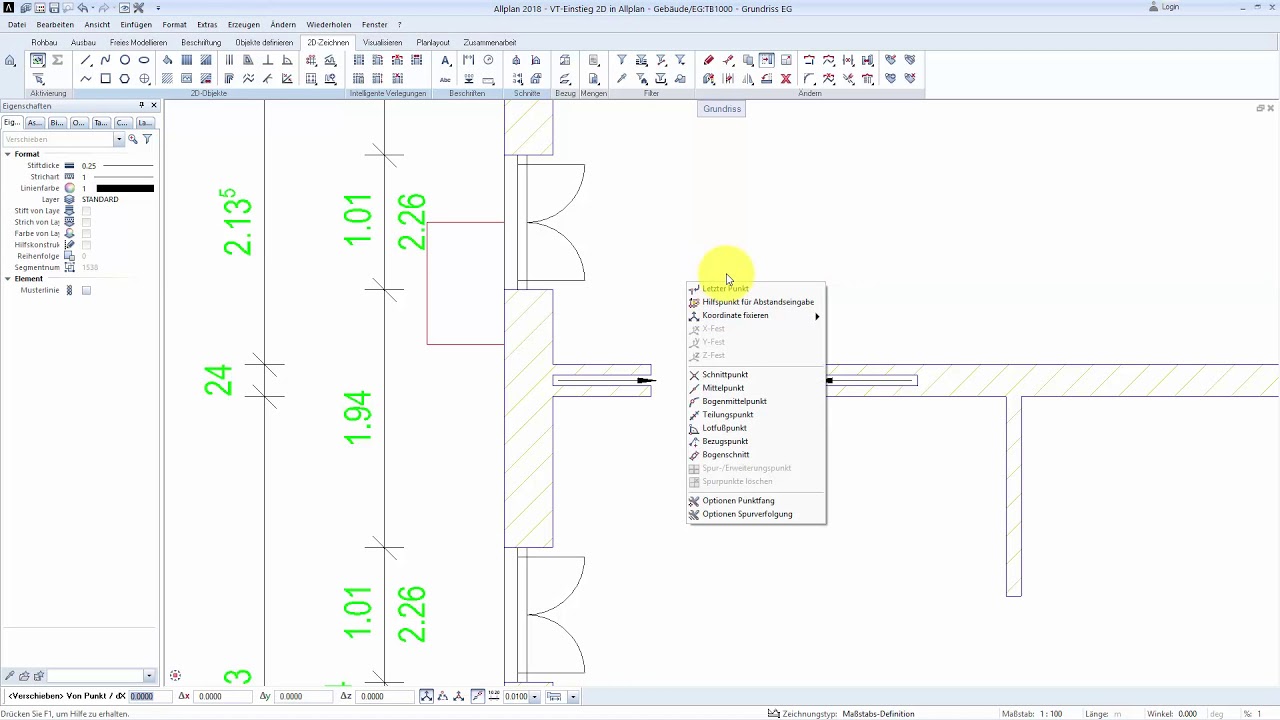Open the Ansicht menu
This screenshot has width=1280, height=720.
point(97,24)
